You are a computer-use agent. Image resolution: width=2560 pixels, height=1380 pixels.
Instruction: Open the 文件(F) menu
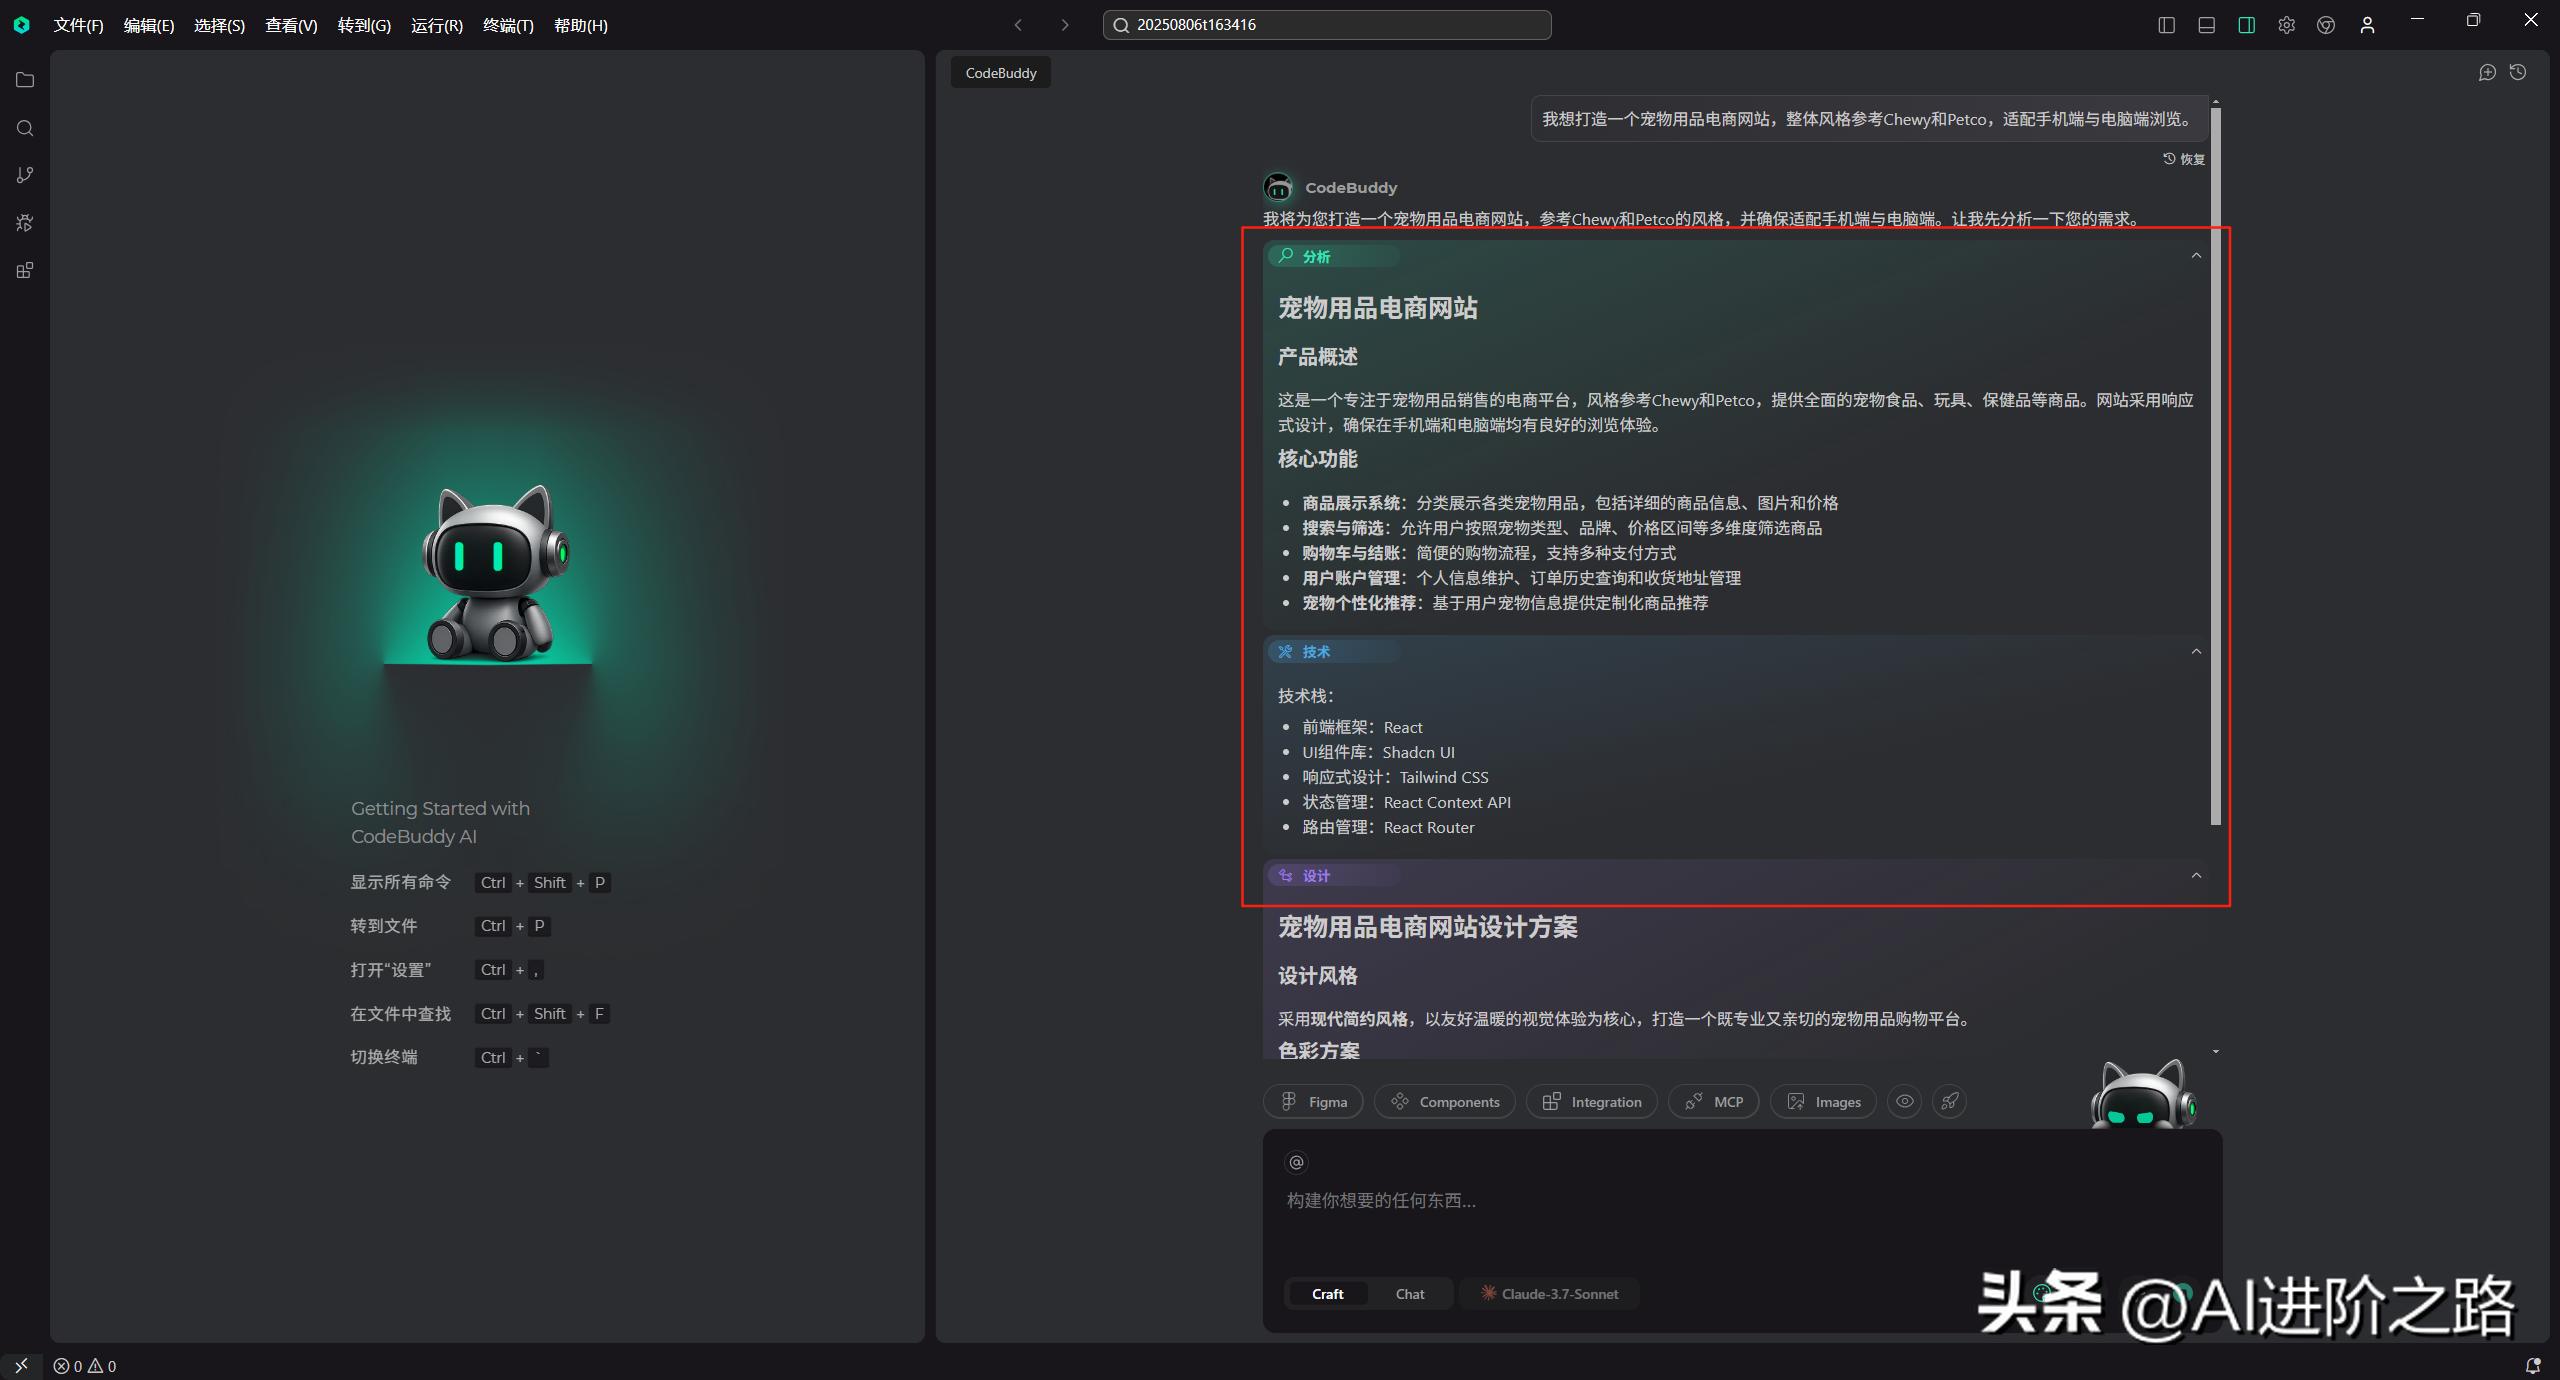pos(78,25)
